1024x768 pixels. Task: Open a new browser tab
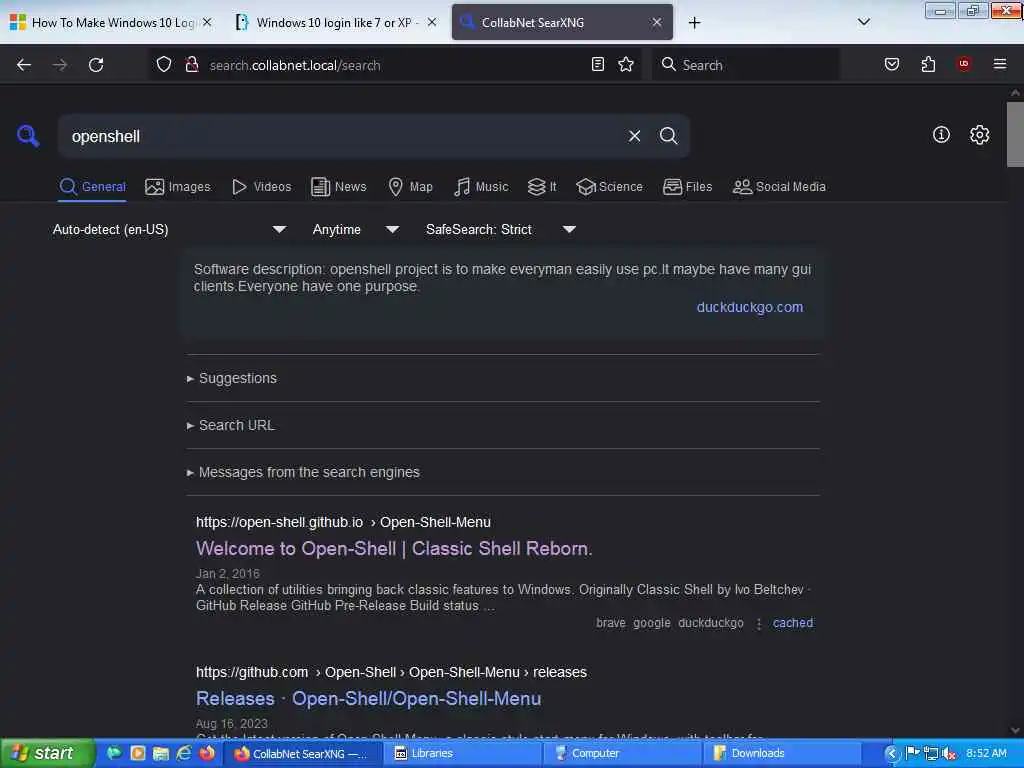pos(694,23)
